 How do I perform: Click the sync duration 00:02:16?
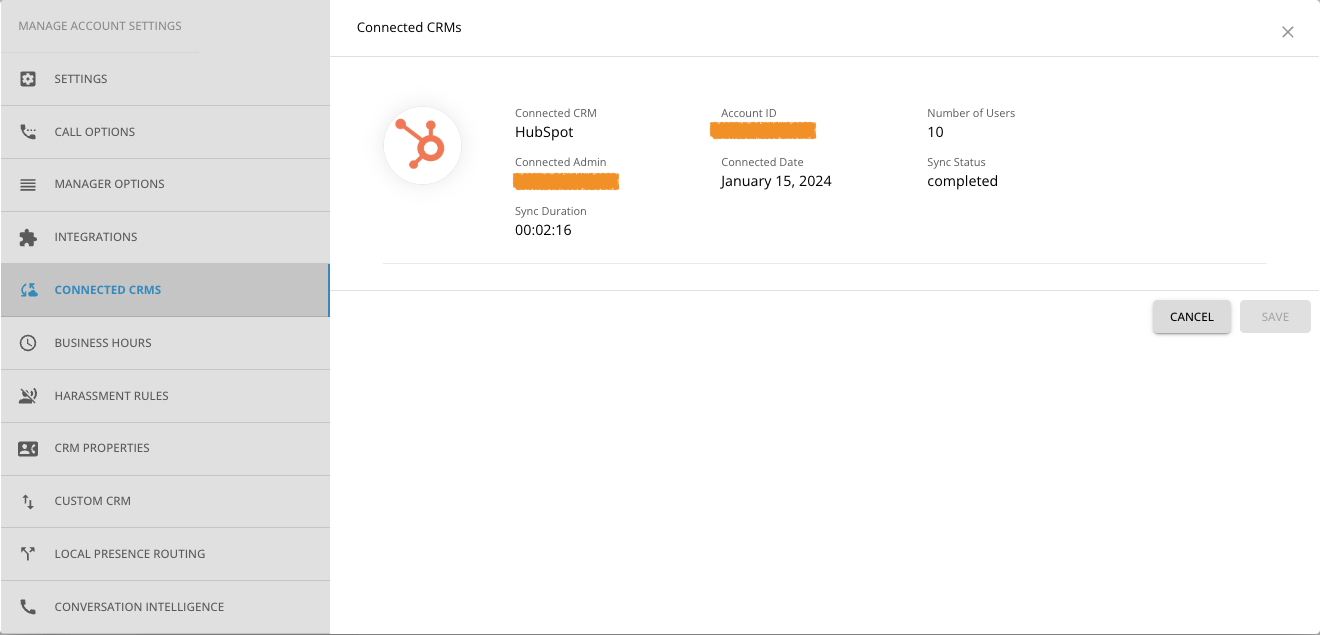543,230
